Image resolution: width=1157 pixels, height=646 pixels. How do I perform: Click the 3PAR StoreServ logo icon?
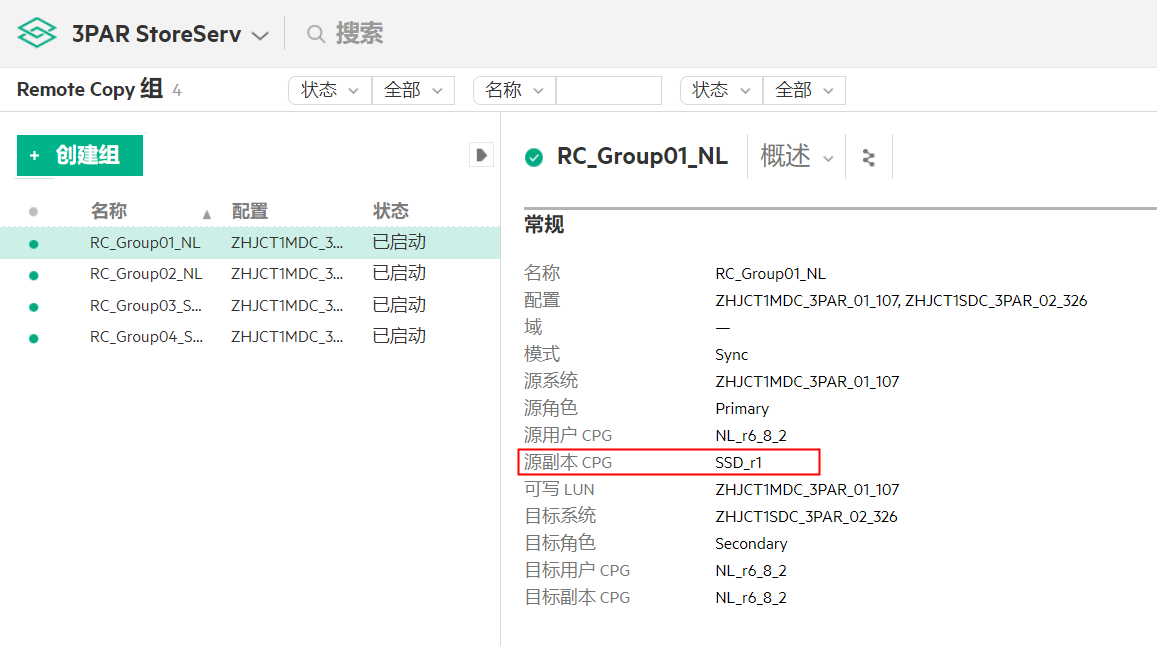pyautogui.click(x=37, y=33)
